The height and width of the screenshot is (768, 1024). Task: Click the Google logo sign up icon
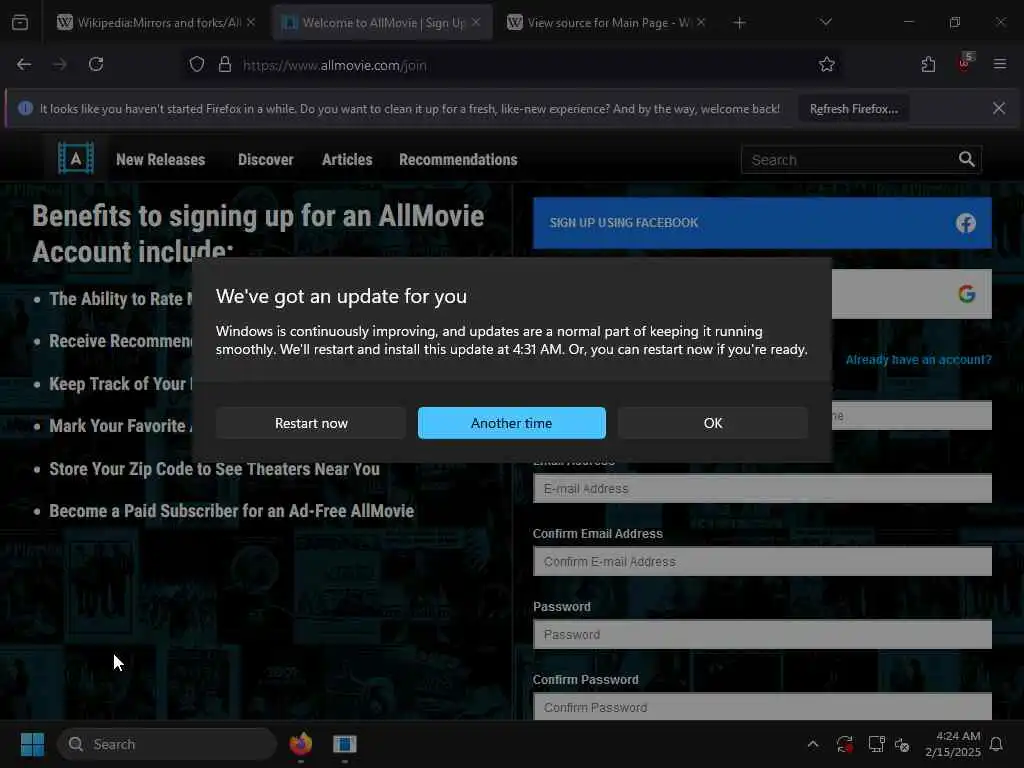(967, 293)
